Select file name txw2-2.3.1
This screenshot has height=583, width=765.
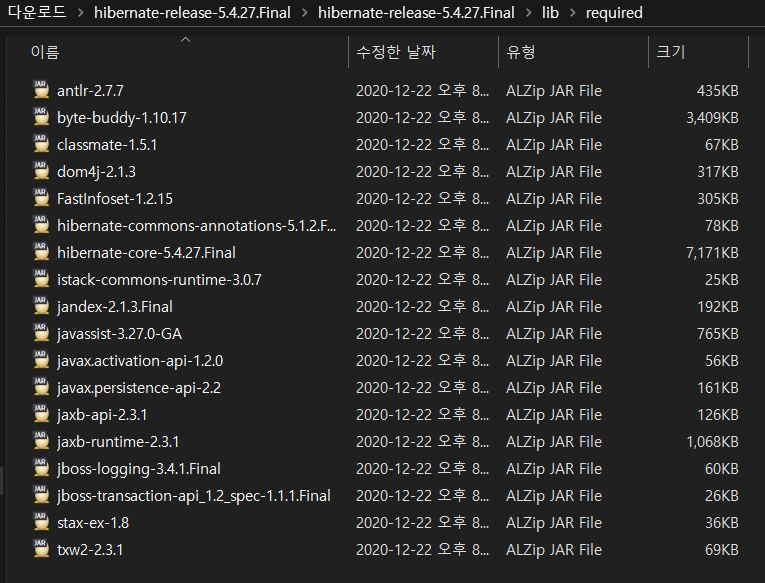90,550
